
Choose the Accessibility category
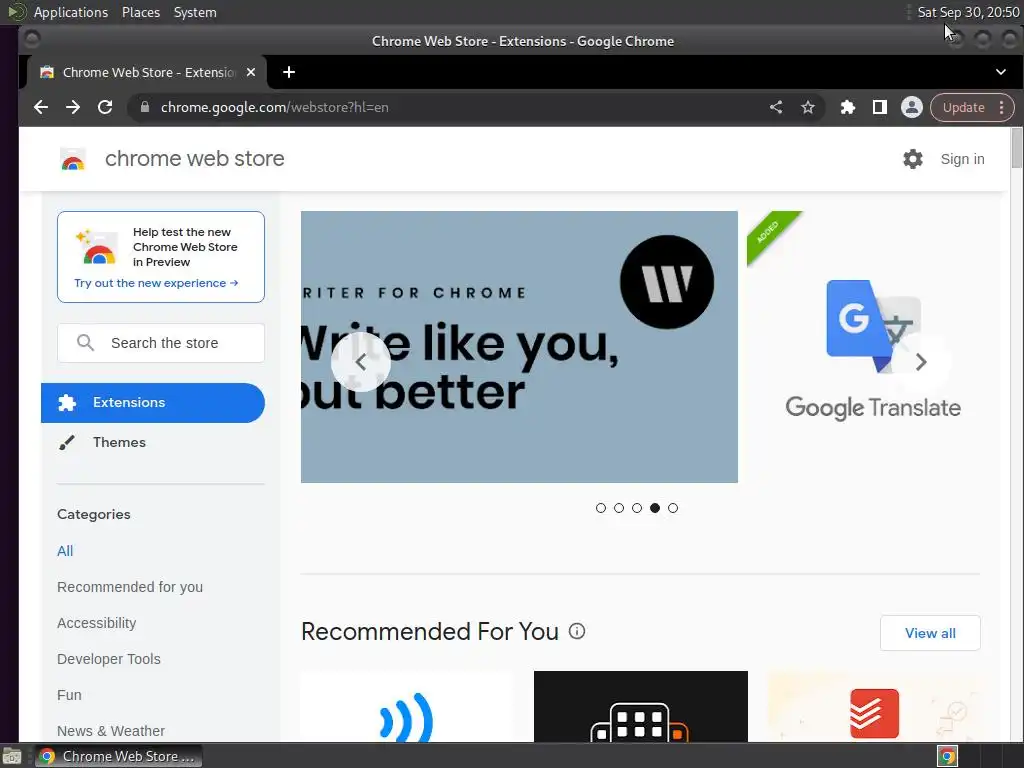[97, 623]
